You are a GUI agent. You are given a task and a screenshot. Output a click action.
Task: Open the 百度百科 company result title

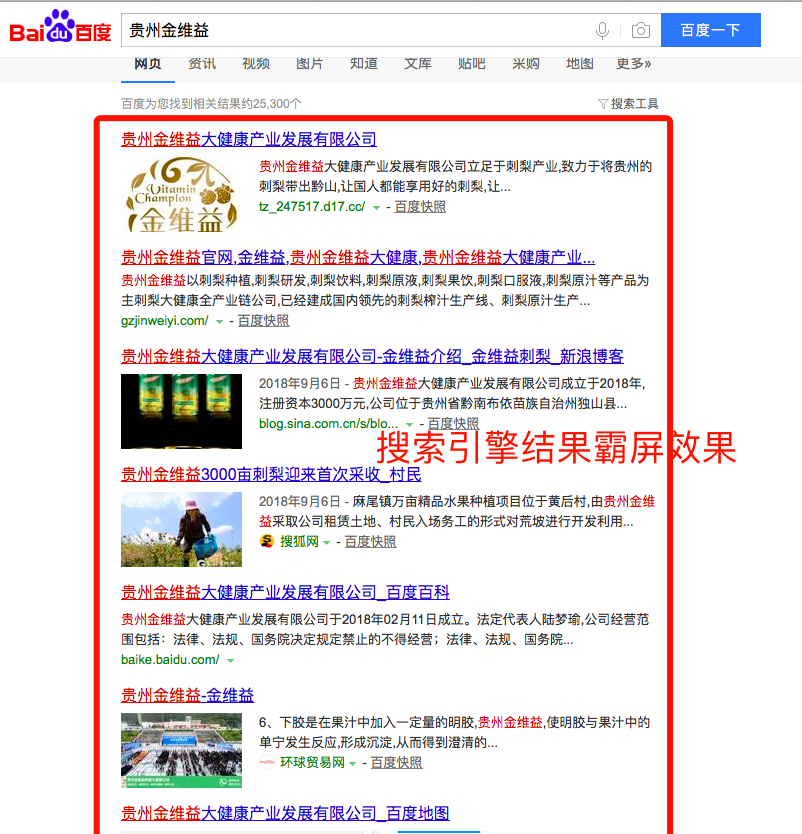point(286,593)
